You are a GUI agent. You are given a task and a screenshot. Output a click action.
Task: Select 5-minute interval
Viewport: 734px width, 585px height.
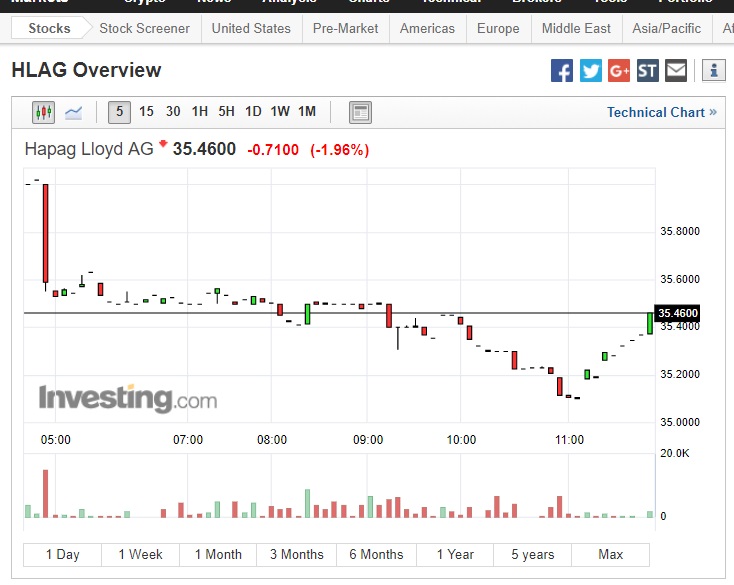pyautogui.click(x=119, y=112)
